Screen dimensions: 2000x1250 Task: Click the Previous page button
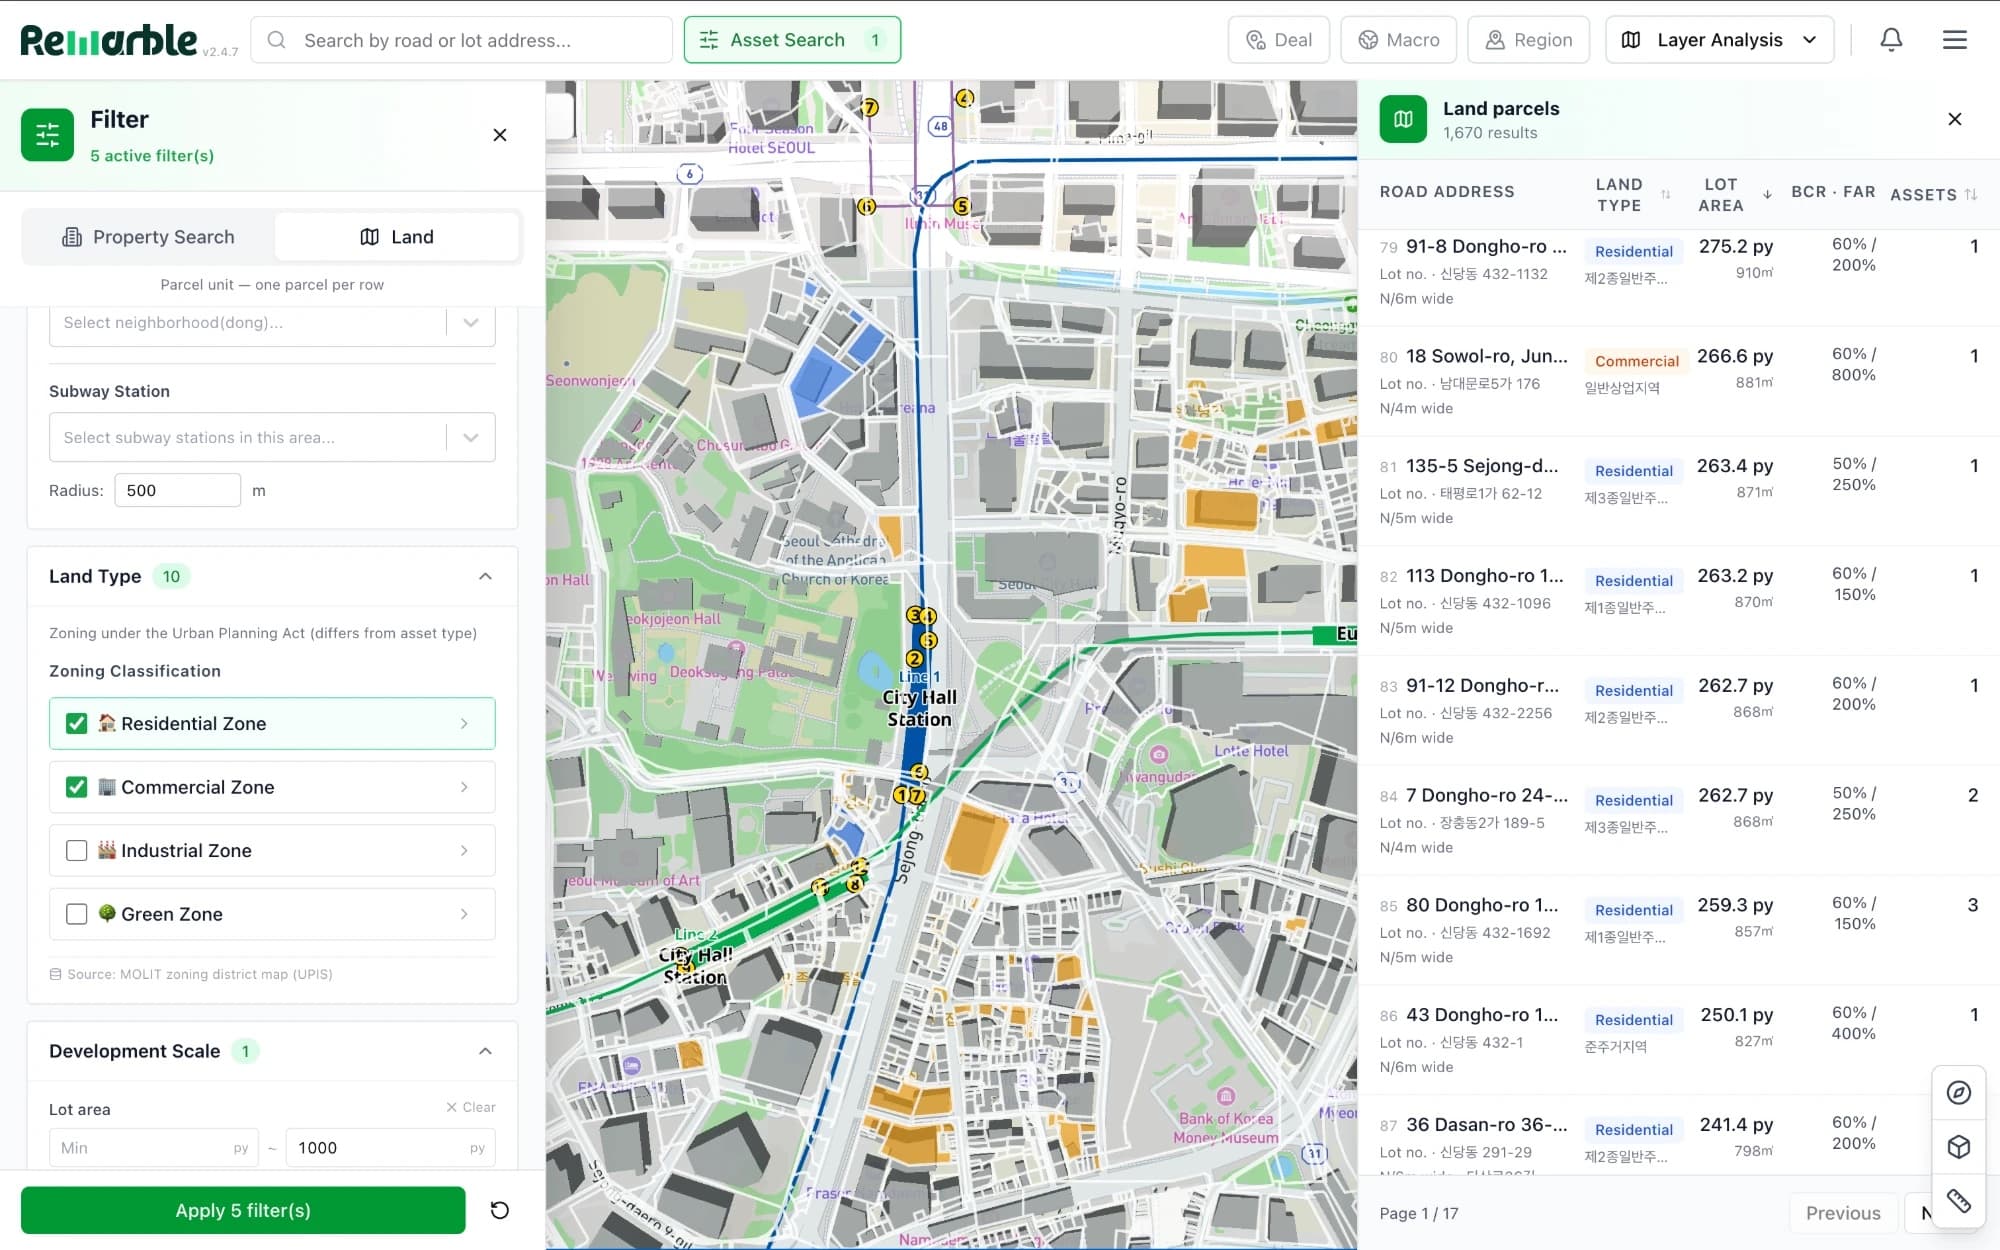[1843, 1213]
